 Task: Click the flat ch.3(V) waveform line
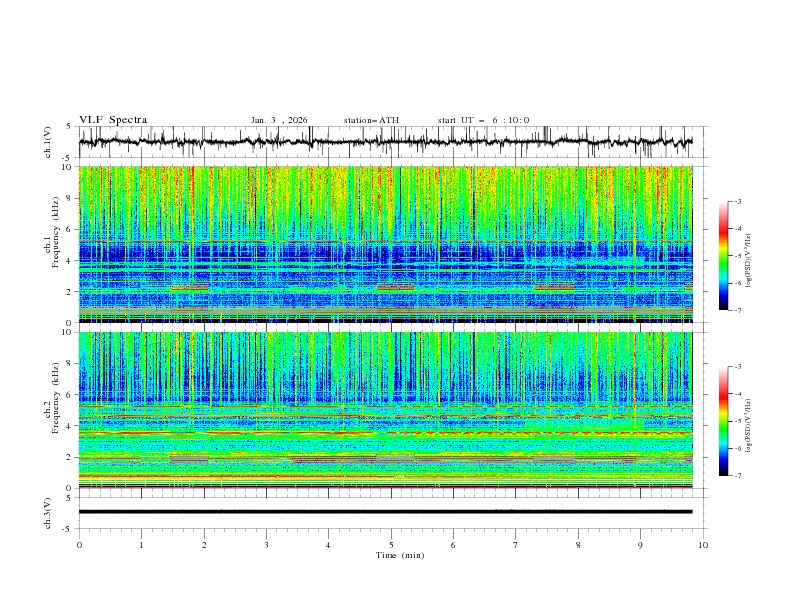pyautogui.click(x=390, y=511)
